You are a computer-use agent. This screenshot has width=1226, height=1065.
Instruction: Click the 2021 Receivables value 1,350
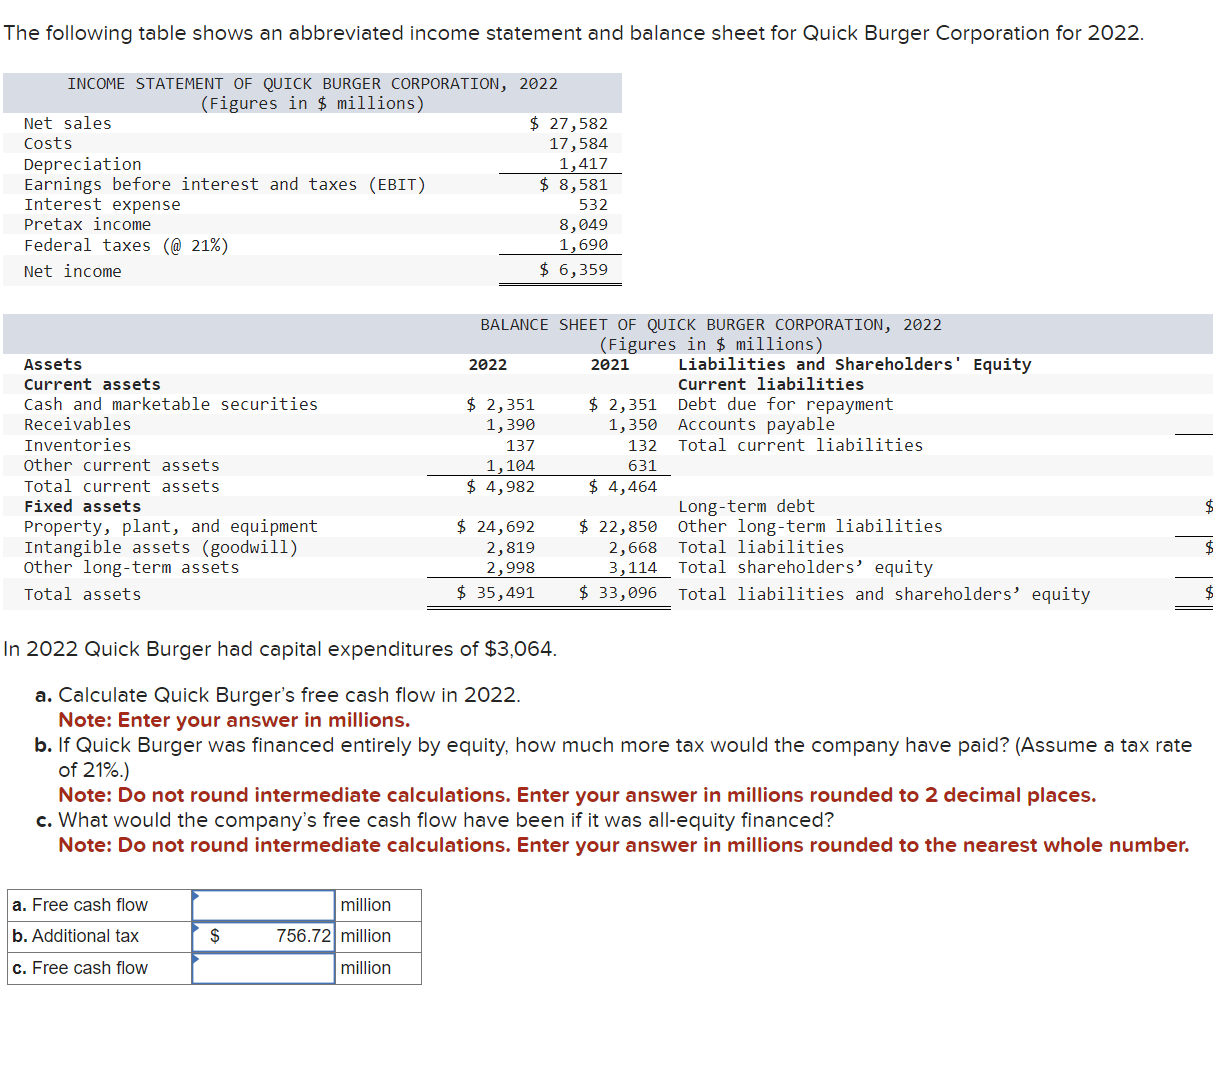click(x=632, y=424)
